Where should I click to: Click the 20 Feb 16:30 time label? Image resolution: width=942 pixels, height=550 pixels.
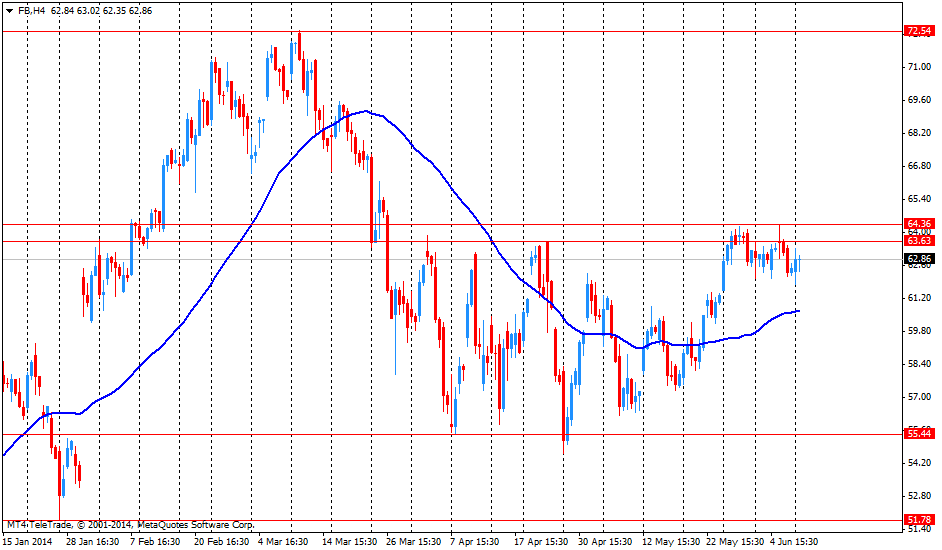(222, 542)
